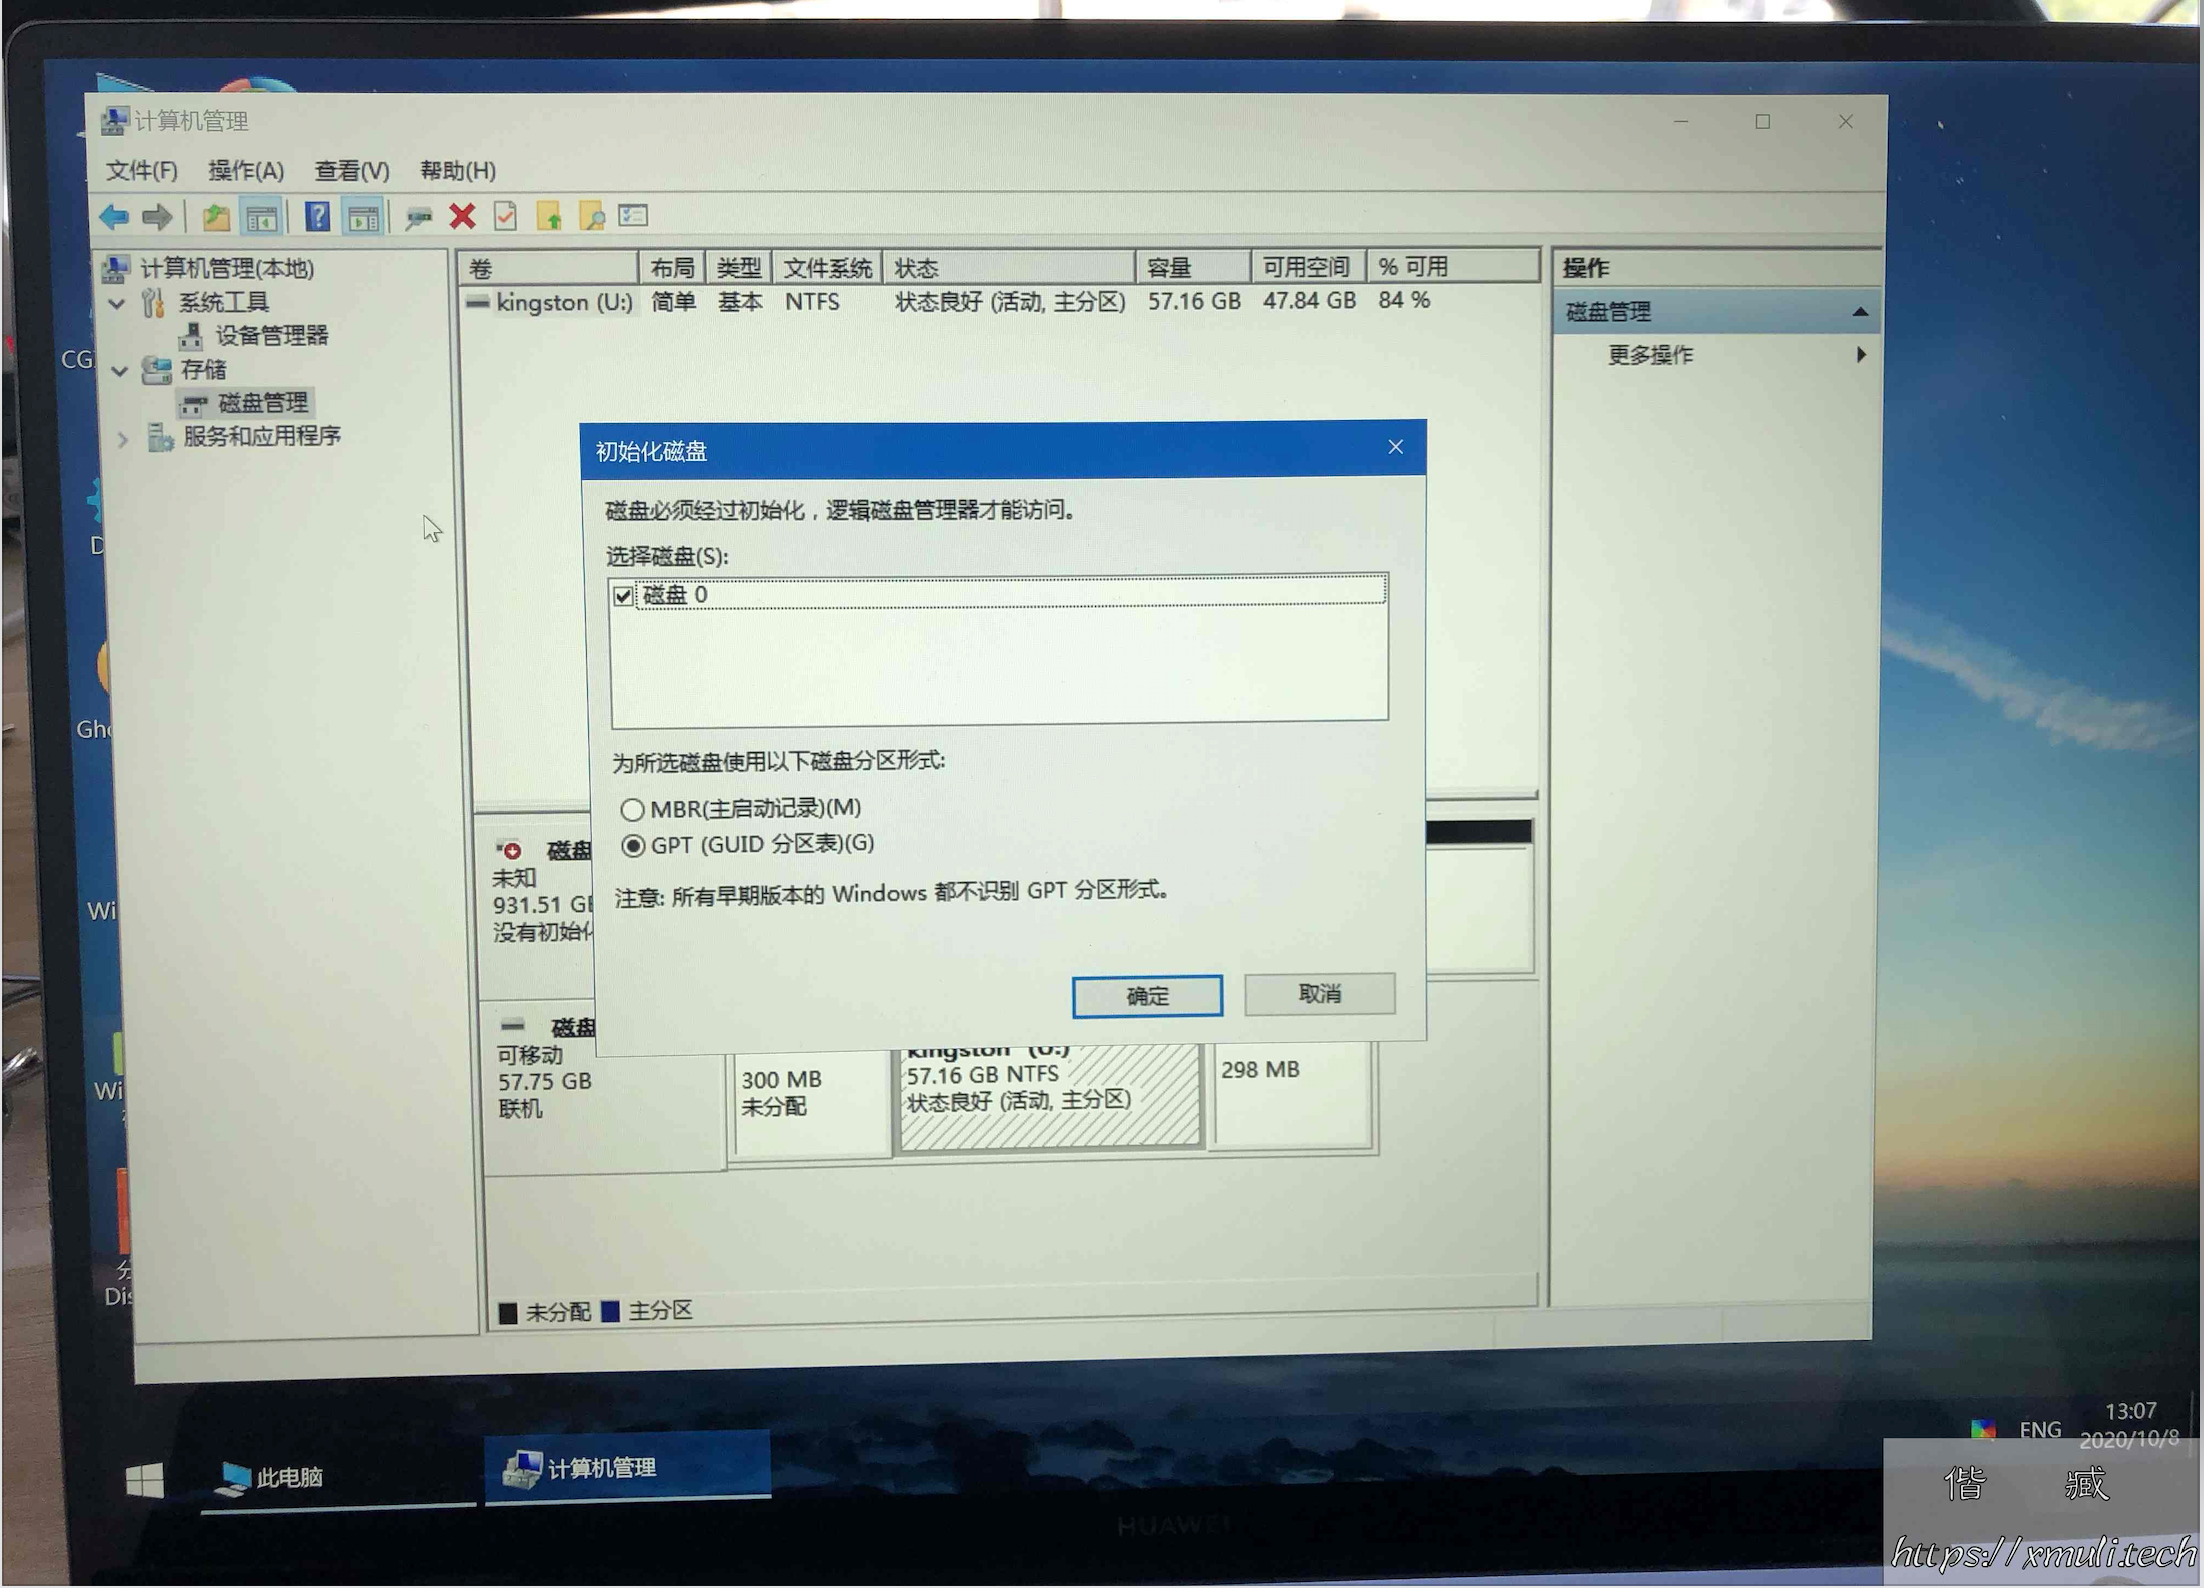Image resolution: width=2204 pixels, height=1588 pixels.
Task: Click the blue 主分区 legend color swatch
Action: tap(610, 1311)
